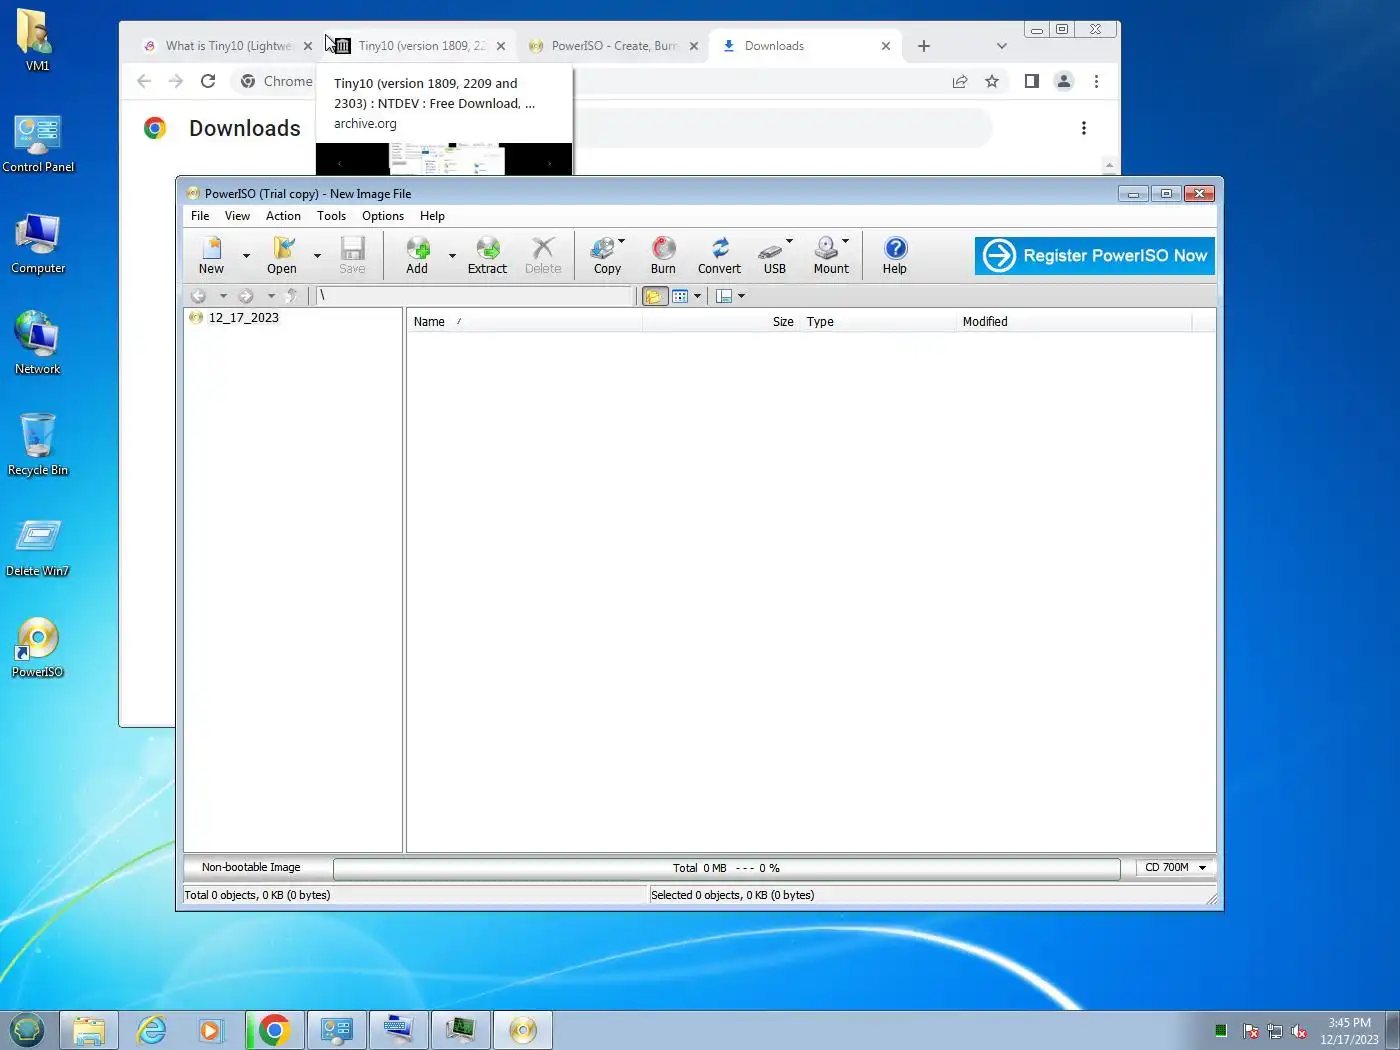Open PowerISO Help from the toolbar
The width and height of the screenshot is (1400, 1050).
895,255
